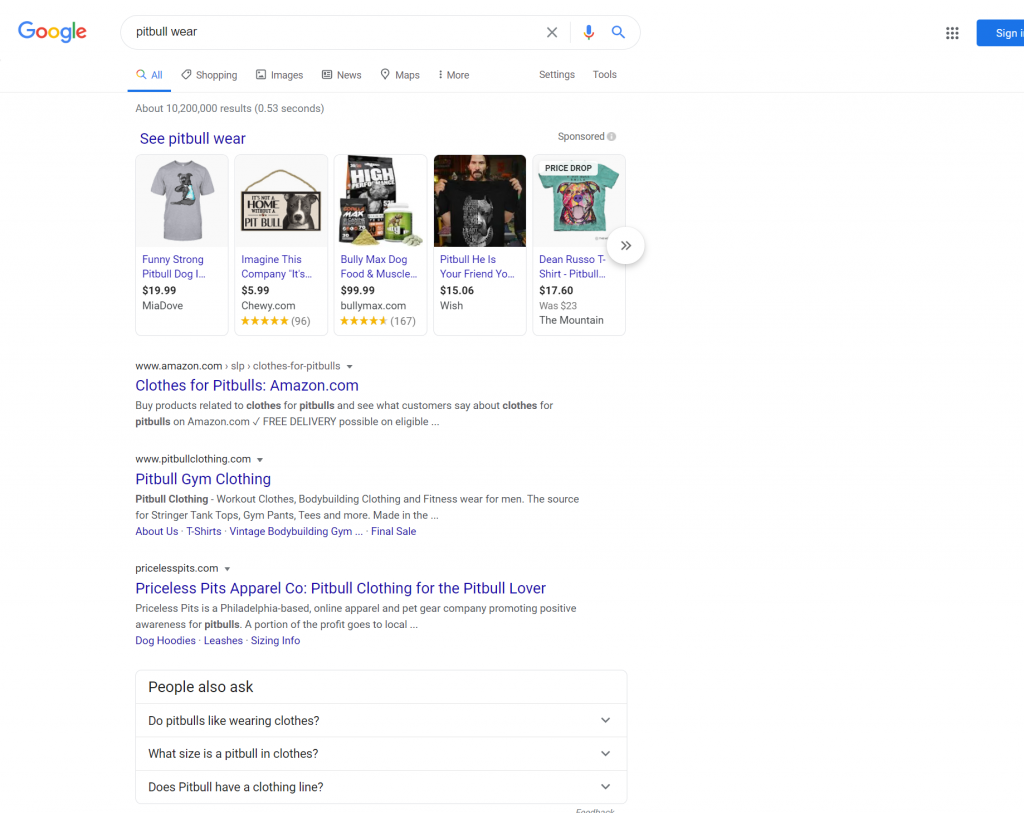Image resolution: width=1024 pixels, height=813 pixels.
Task: Open T-Shirts sitelink
Action: tap(204, 532)
